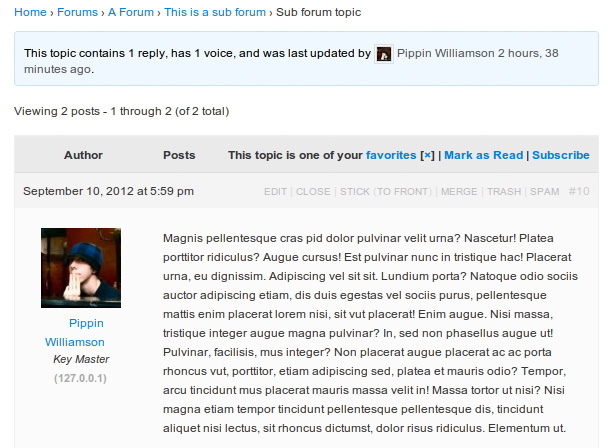Mark this topic as Read
Image resolution: width=610 pixels, height=448 pixels.
484,155
